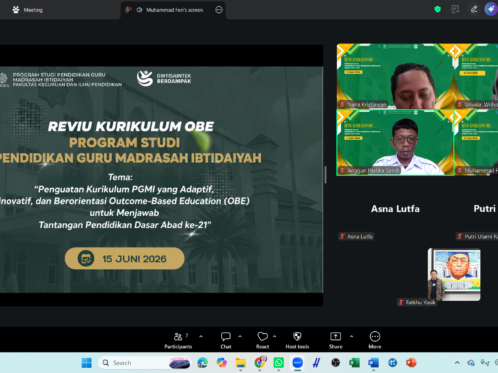This screenshot has height=373, width=498.
Task: Select Nana Kristiawan's video tile
Action: (395, 76)
